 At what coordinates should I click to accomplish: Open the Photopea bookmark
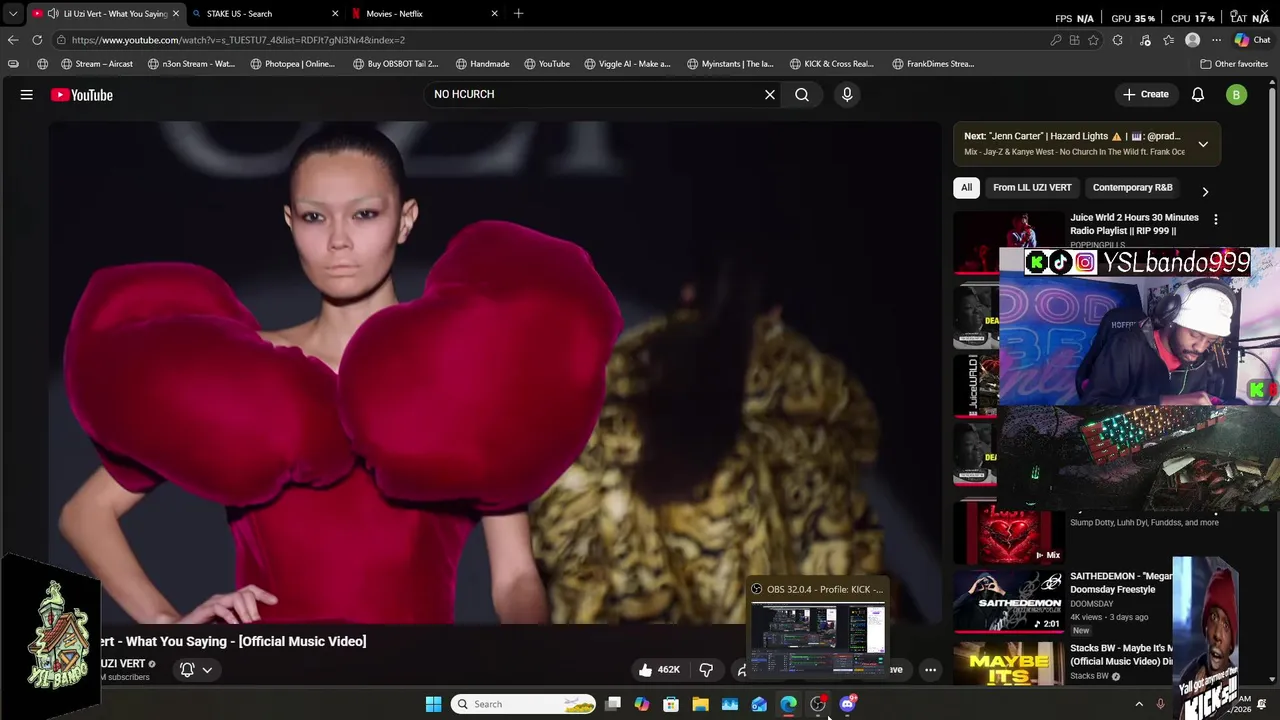pyautogui.click(x=292, y=64)
